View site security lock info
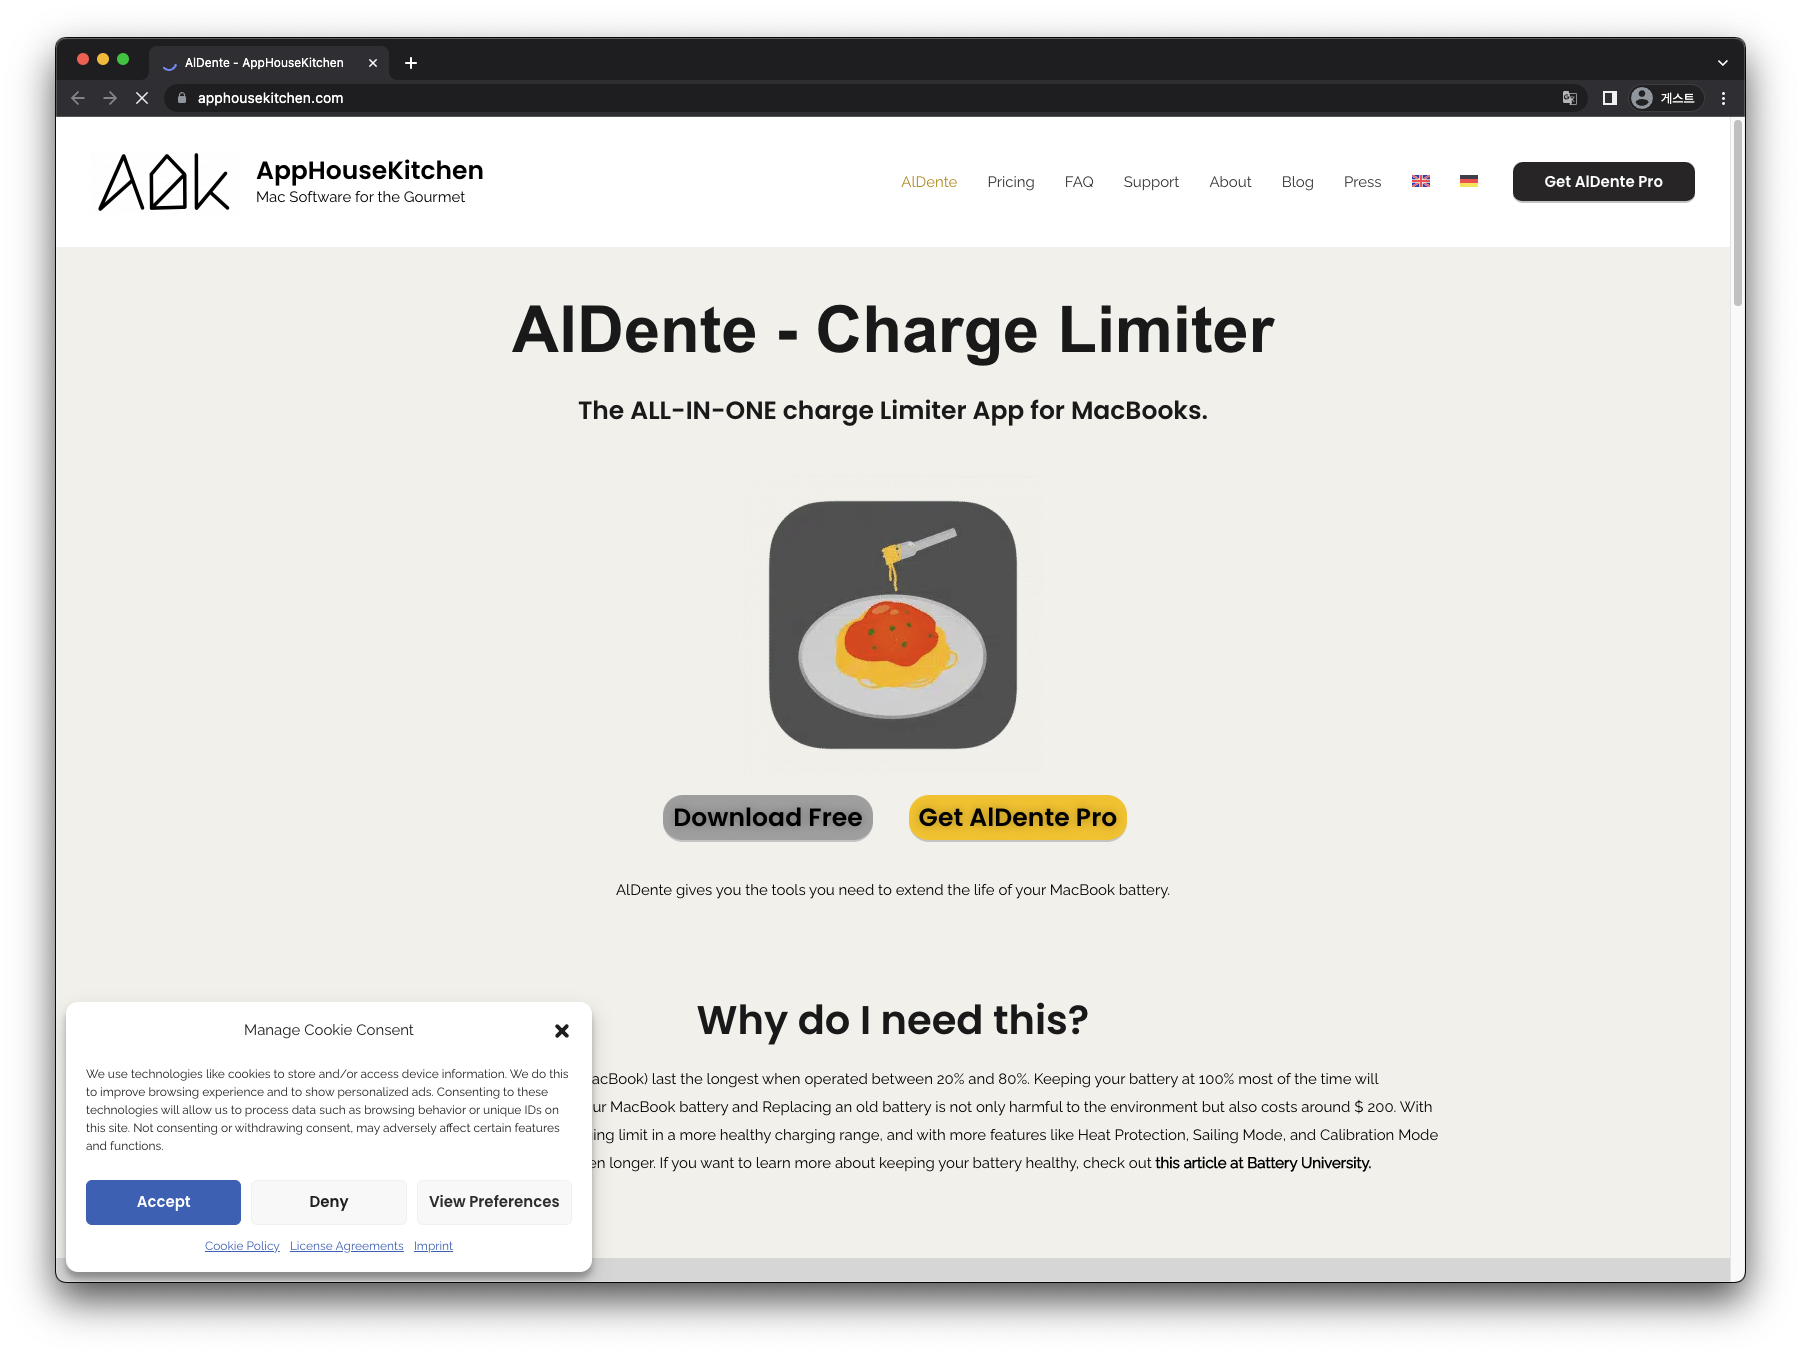The height and width of the screenshot is (1356, 1801). click(x=182, y=98)
